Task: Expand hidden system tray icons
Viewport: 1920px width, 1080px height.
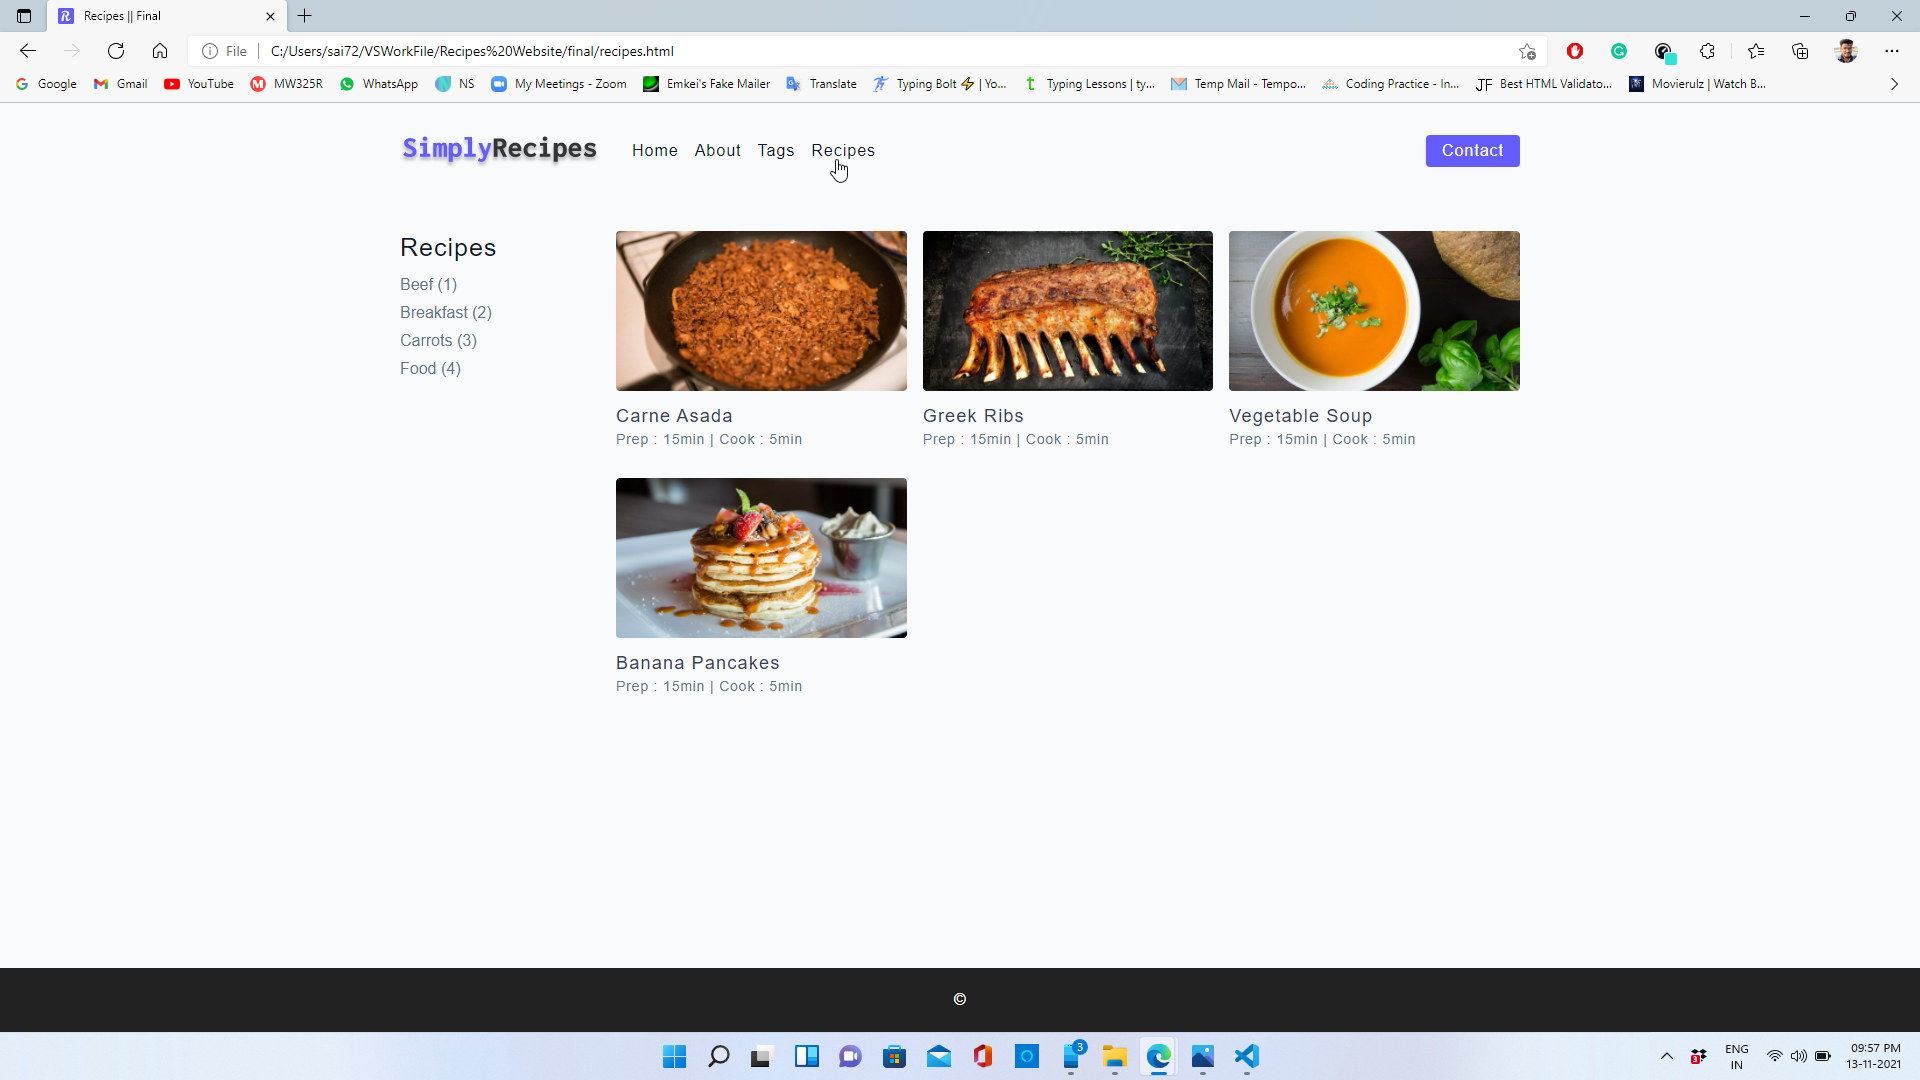Action: tap(1666, 1056)
